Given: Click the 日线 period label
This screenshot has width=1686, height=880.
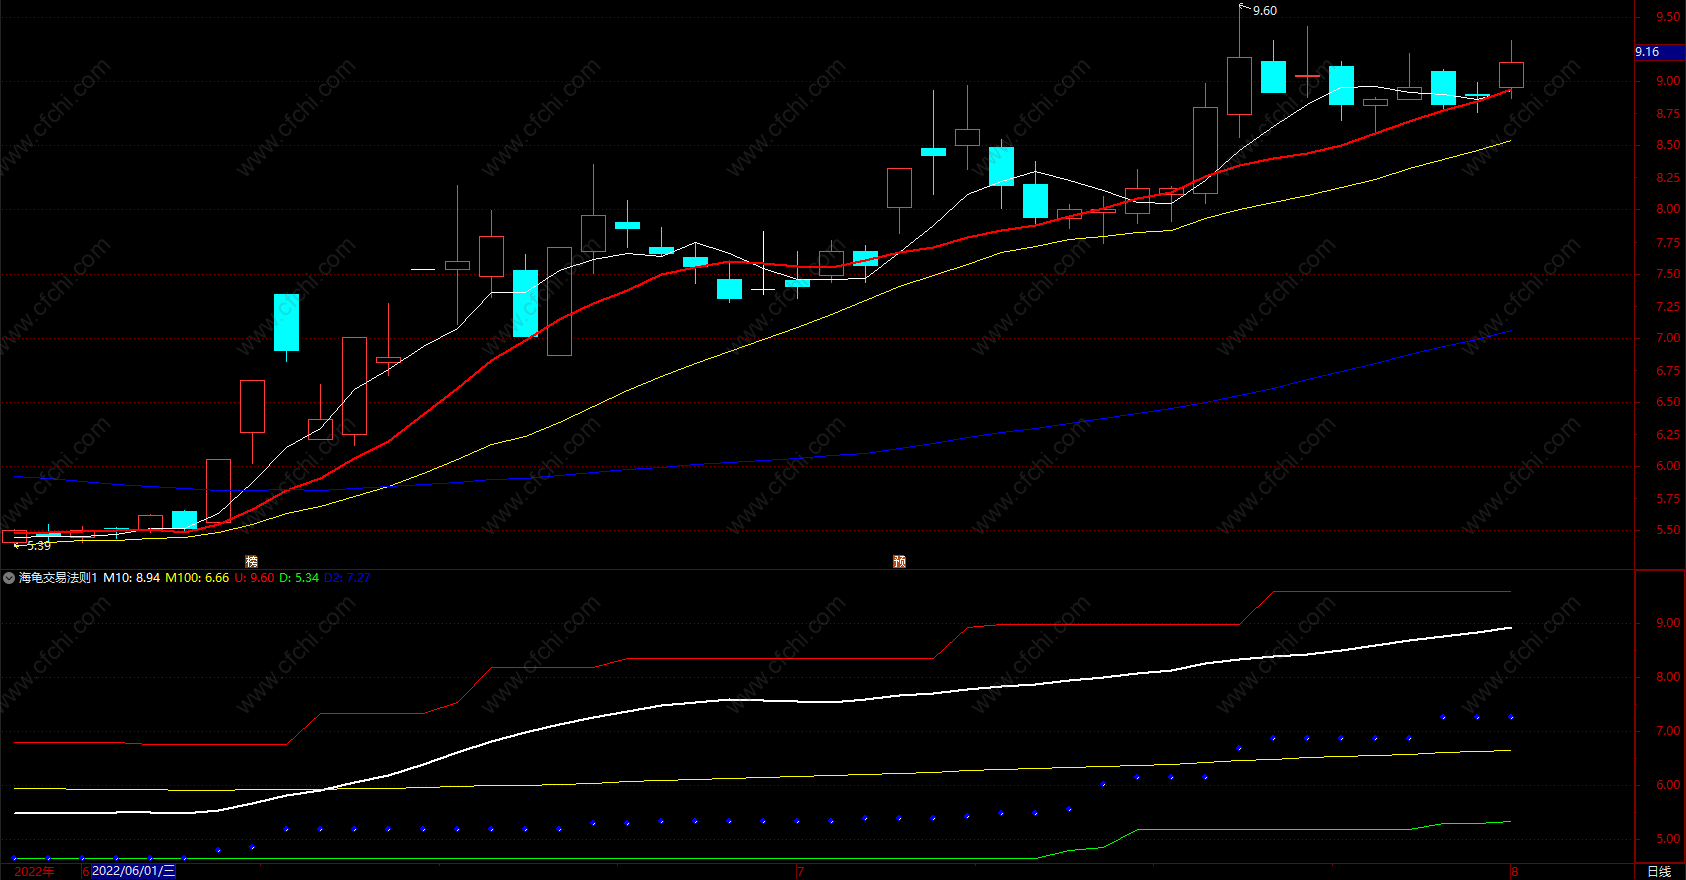Looking at the screenshot, I should [x=1659, y=871].
